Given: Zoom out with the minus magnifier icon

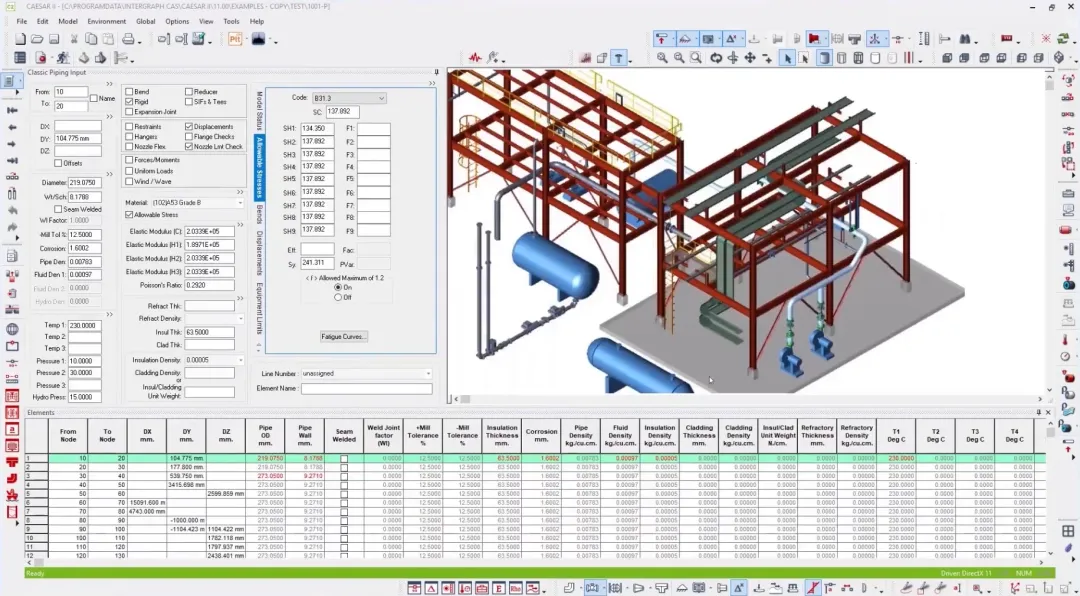Looking at the screenshot, I should tap(679, 58).
